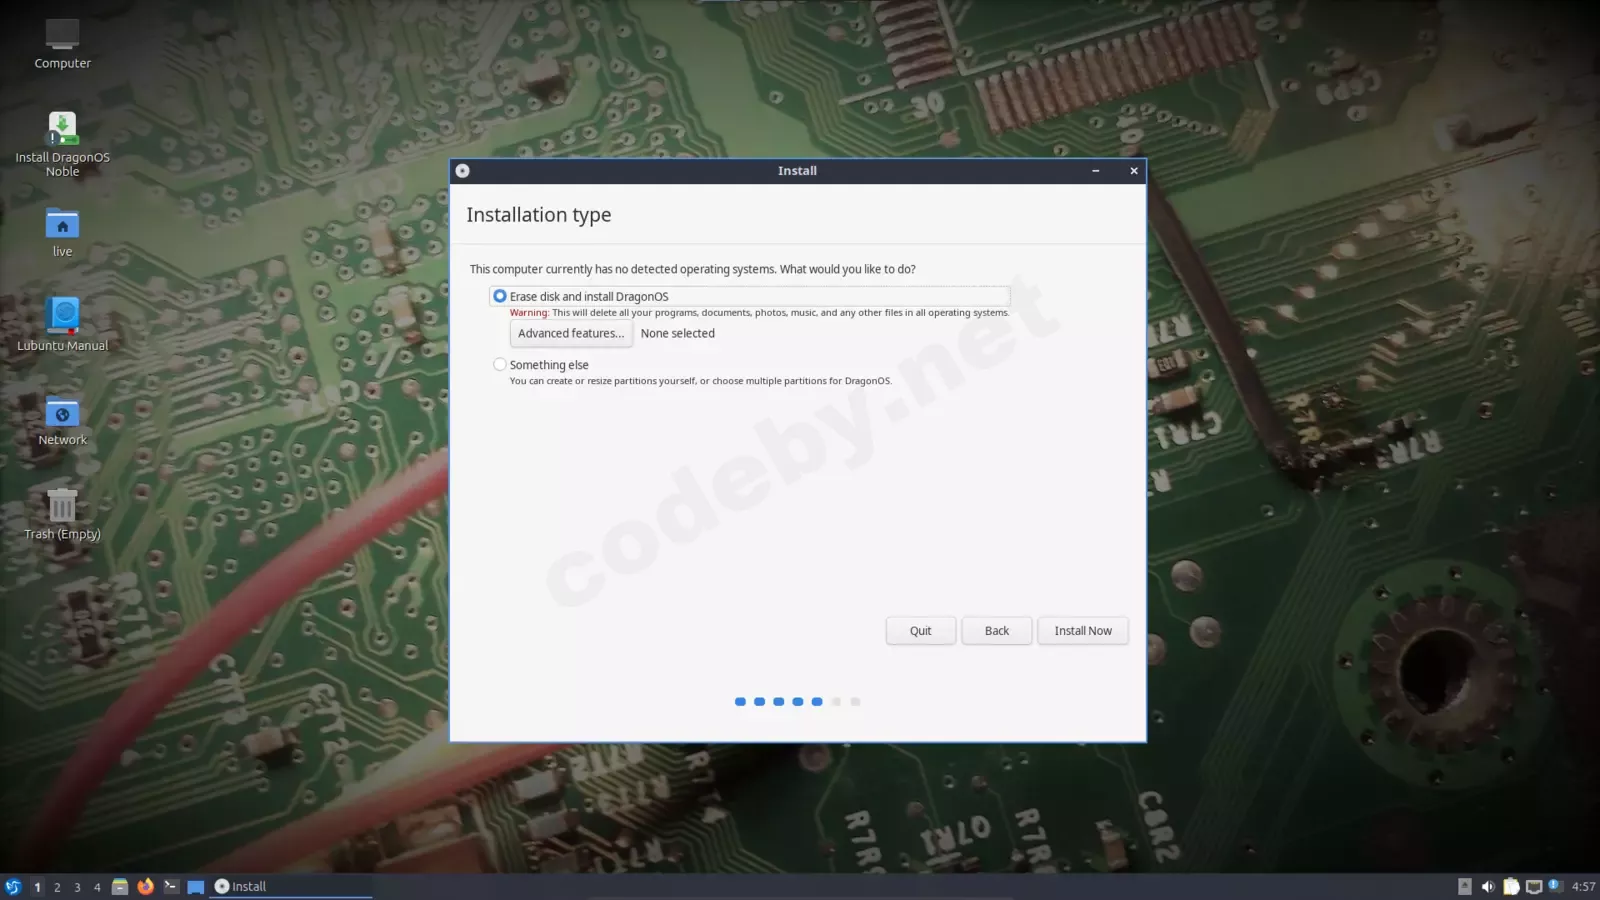Launch the file manager from the taskbar

120,887
